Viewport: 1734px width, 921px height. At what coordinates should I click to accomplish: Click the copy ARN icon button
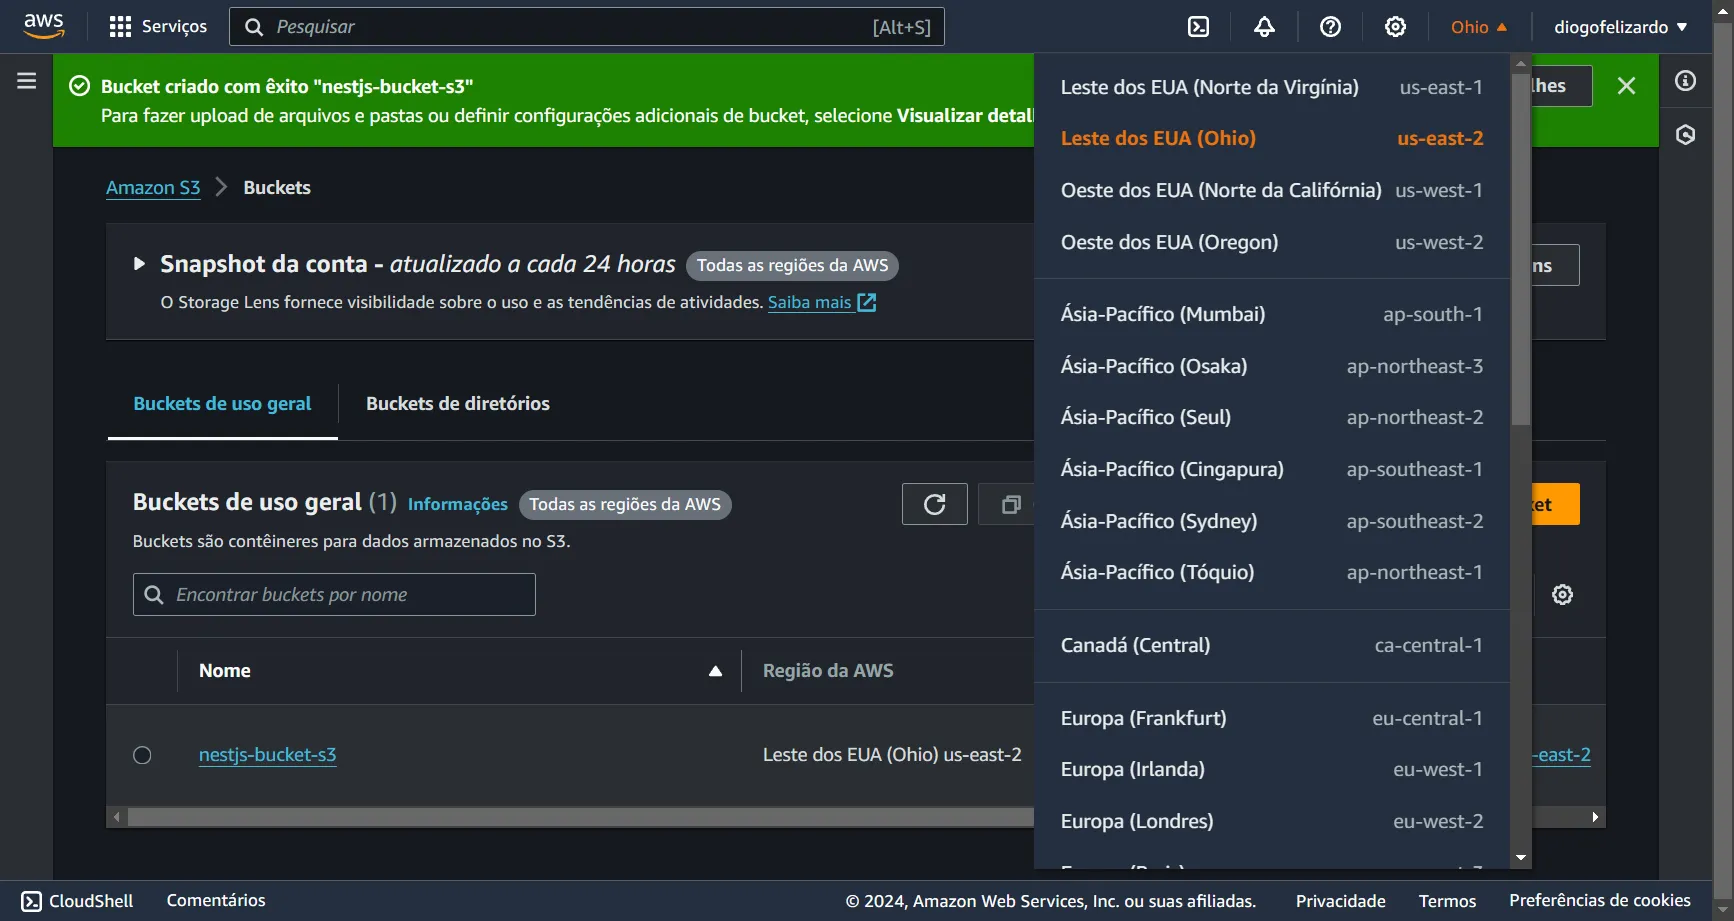[x=1011, y=504]
